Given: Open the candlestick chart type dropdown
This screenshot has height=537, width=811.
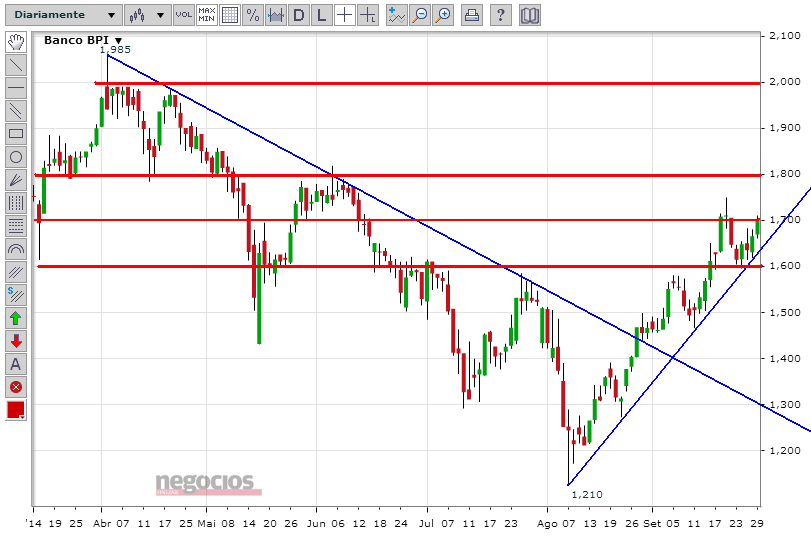Looking at the screenshot, I should click(x=146, y=15).
